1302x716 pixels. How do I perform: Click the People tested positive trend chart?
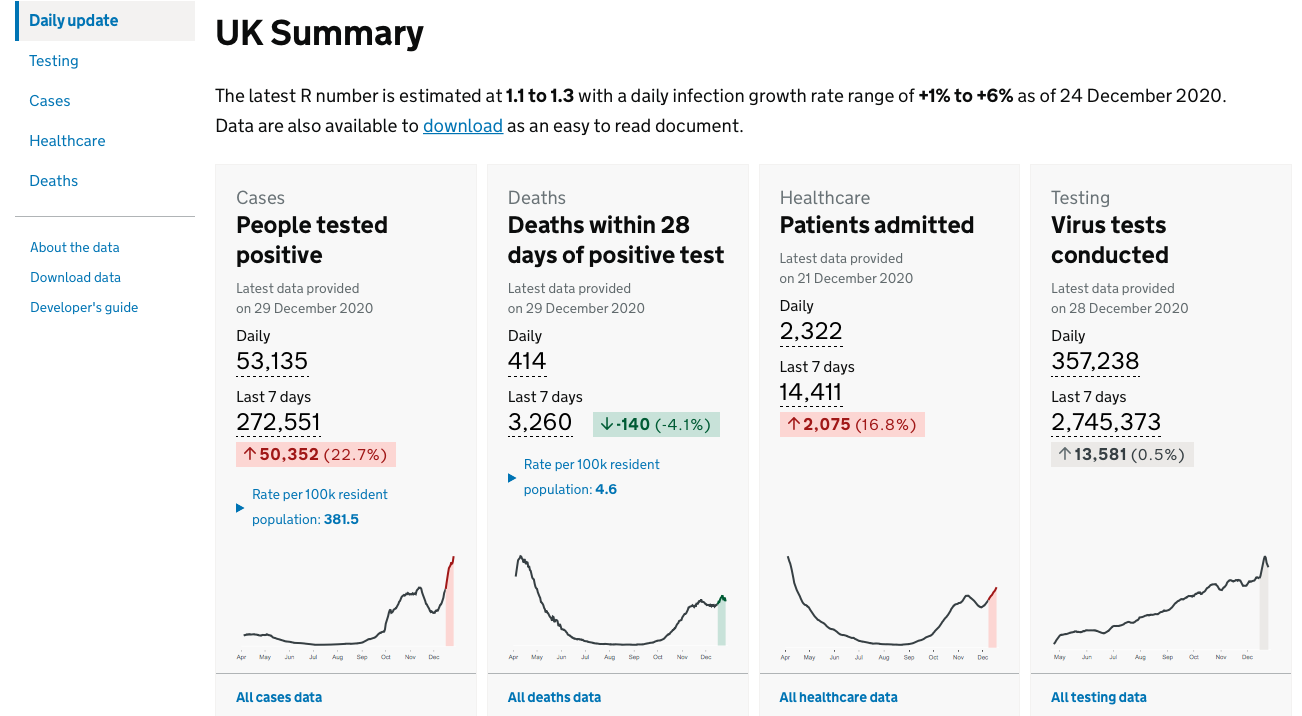[346, 606]
